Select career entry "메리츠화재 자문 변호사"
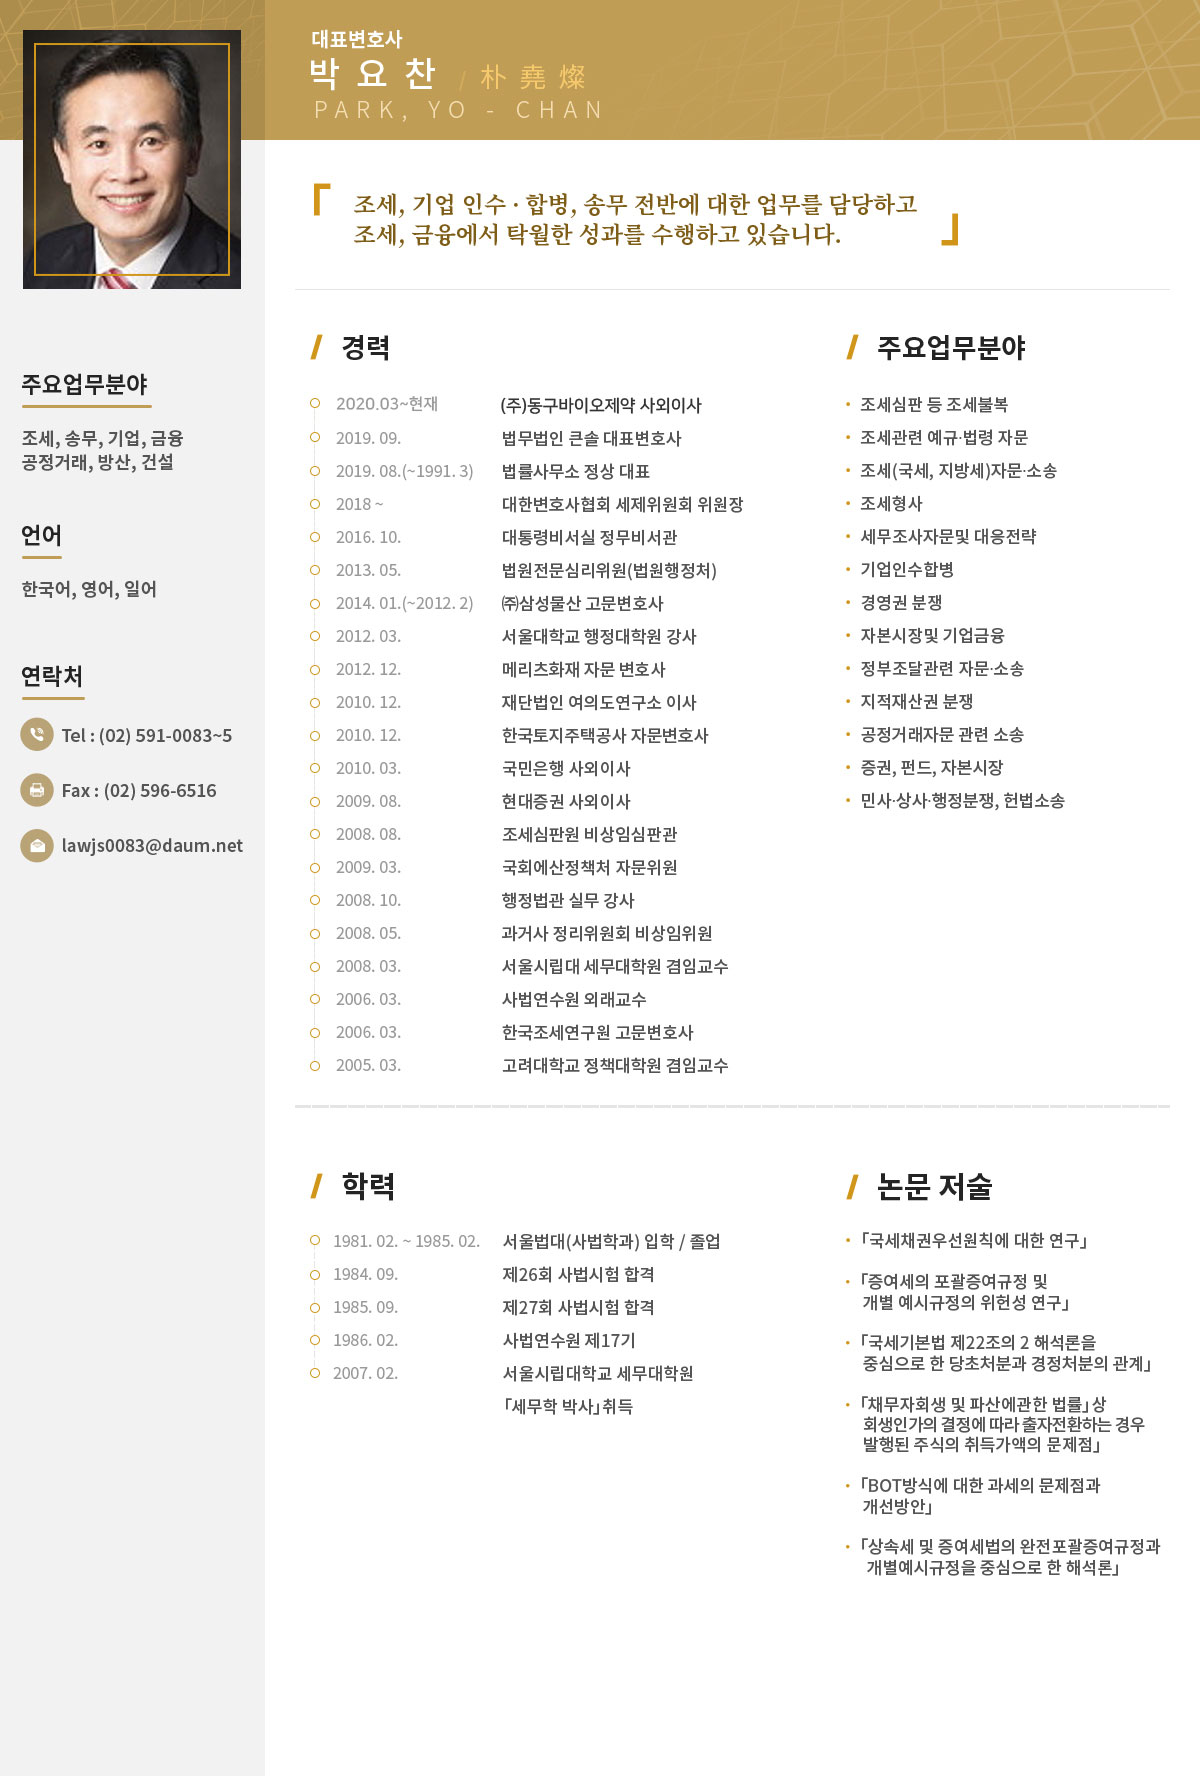 click(584, 669)
